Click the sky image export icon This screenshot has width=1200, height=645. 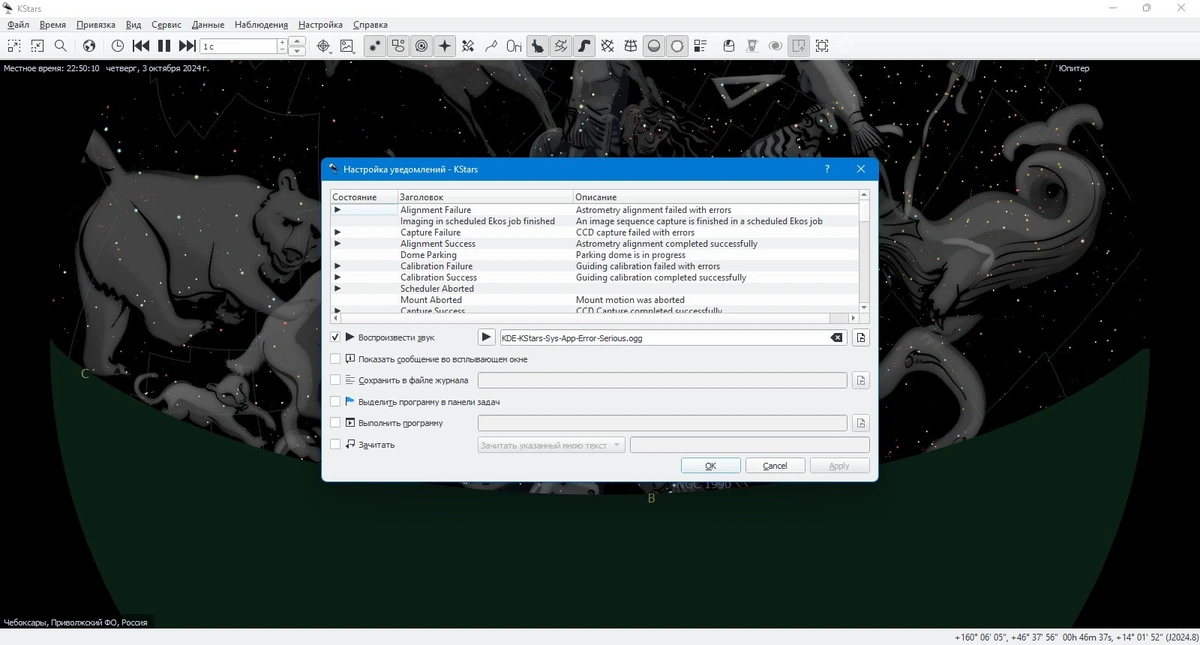(x=347, y=46)
